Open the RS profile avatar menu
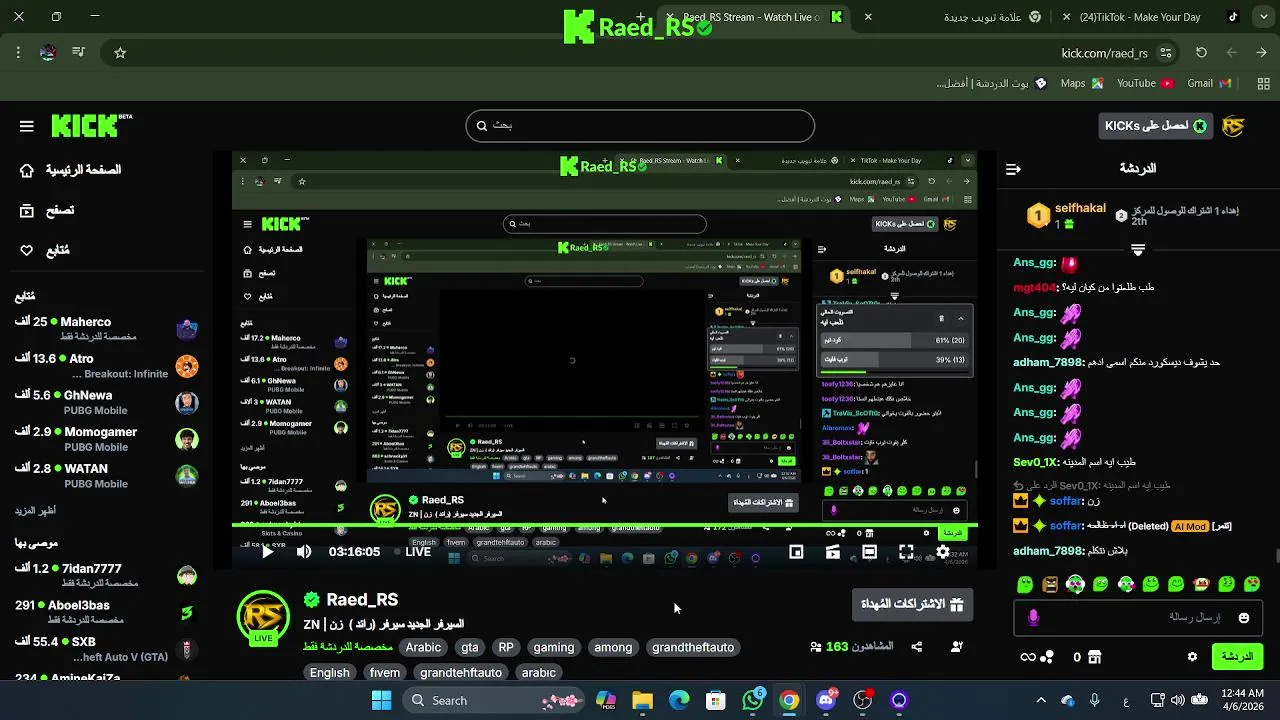The image size is (1280, 720). click(1233, 126)
